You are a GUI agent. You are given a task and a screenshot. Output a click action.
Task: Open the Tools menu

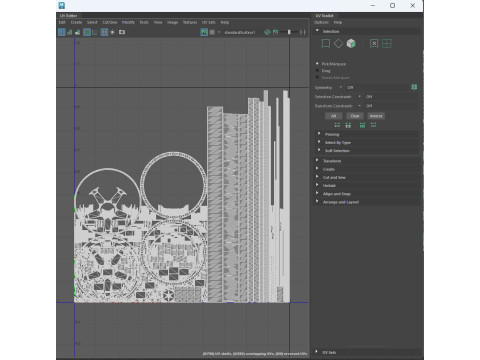[144, 22]
